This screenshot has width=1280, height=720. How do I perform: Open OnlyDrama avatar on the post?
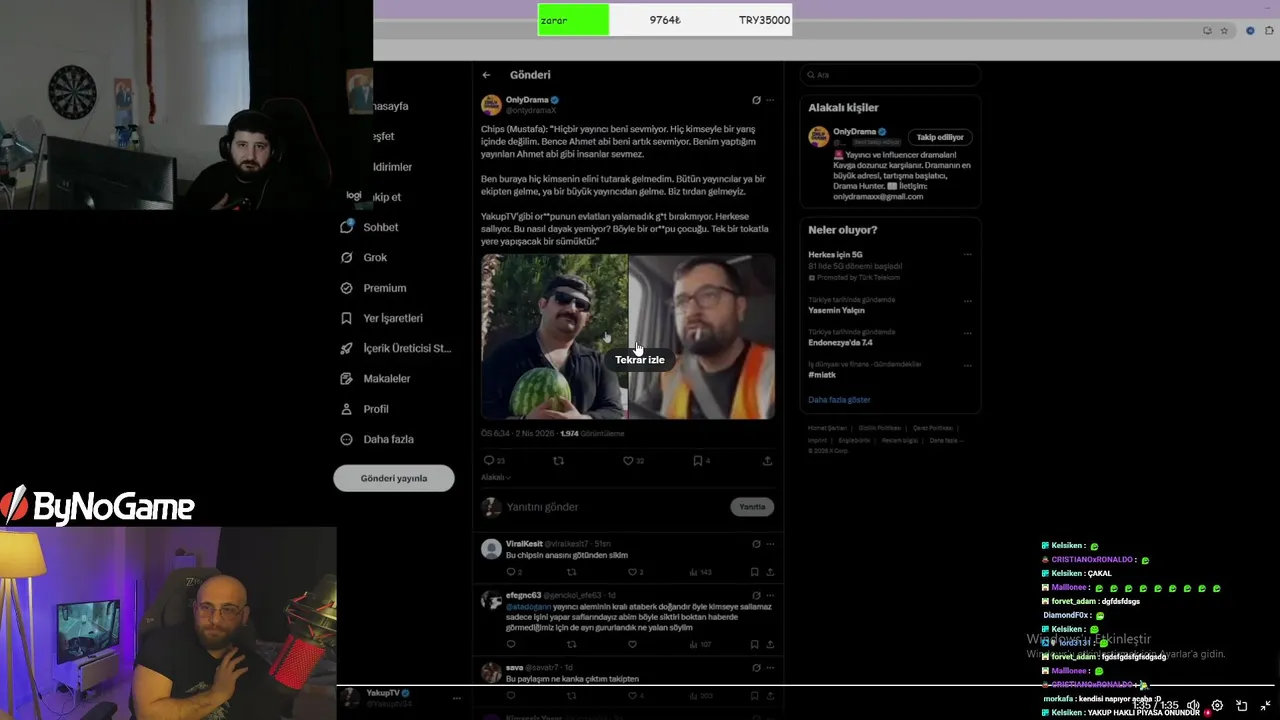point(491,105)
